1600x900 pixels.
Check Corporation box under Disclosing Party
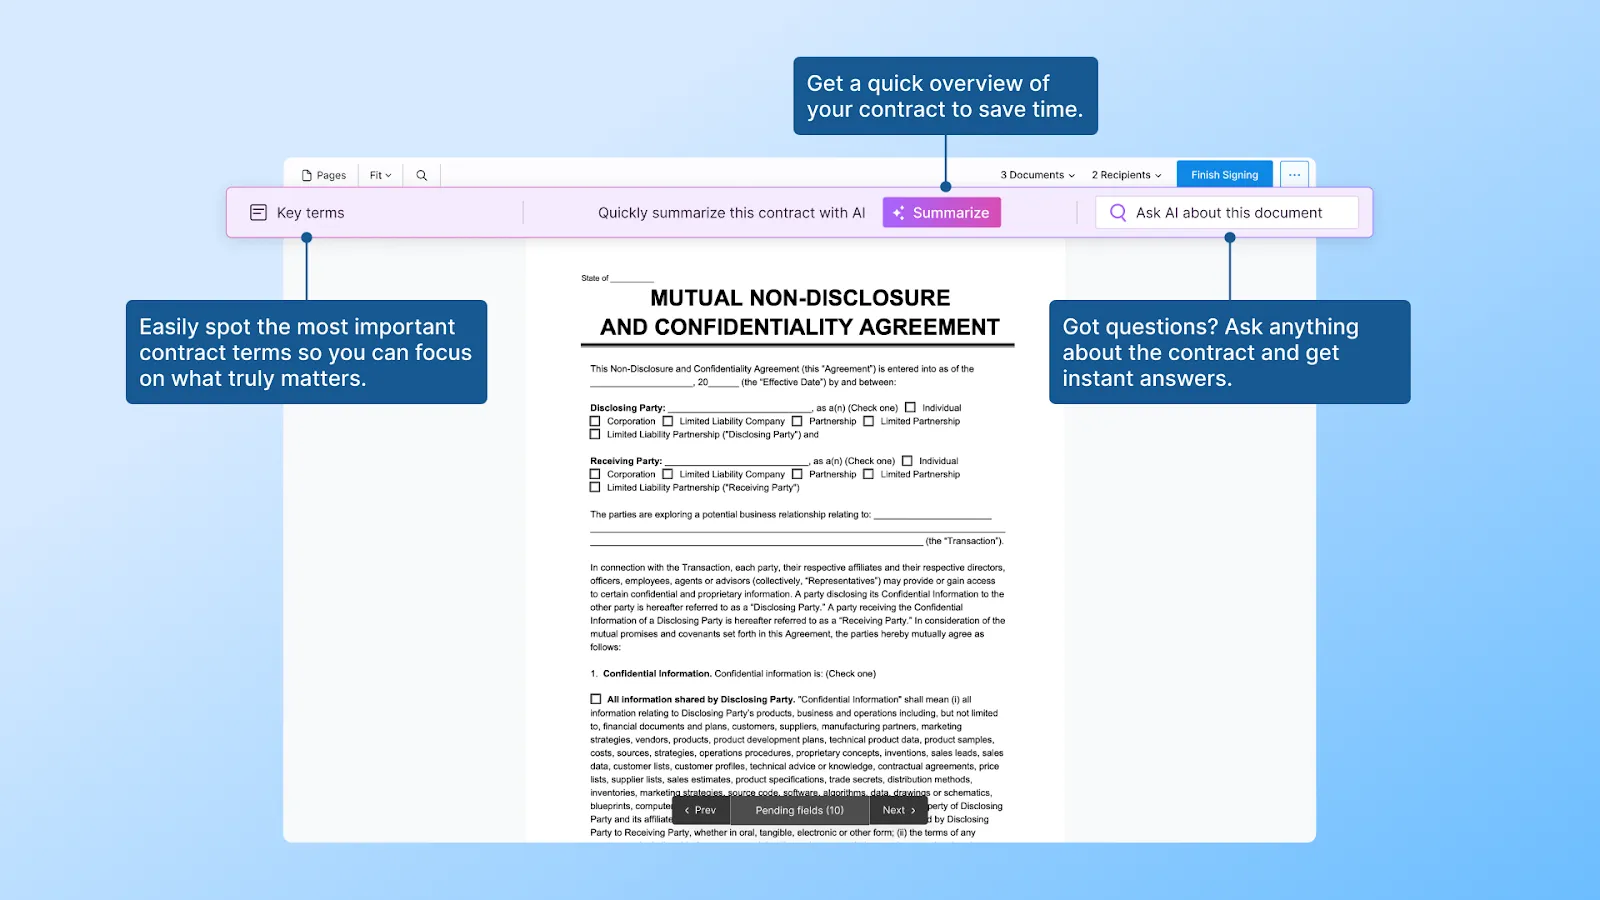pos(595,421)
